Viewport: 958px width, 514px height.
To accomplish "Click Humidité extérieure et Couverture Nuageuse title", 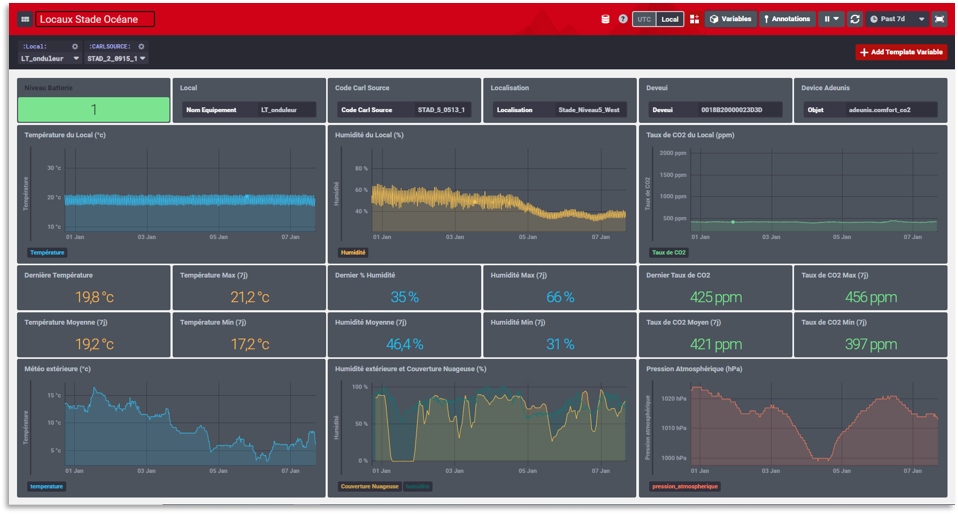I will click(411, 369).
